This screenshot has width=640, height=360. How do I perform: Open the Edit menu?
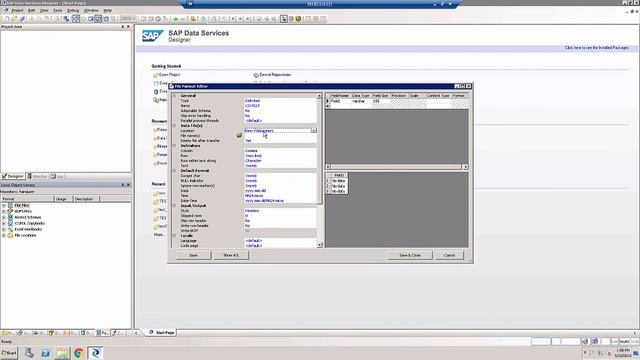click(x=31, y=10)
